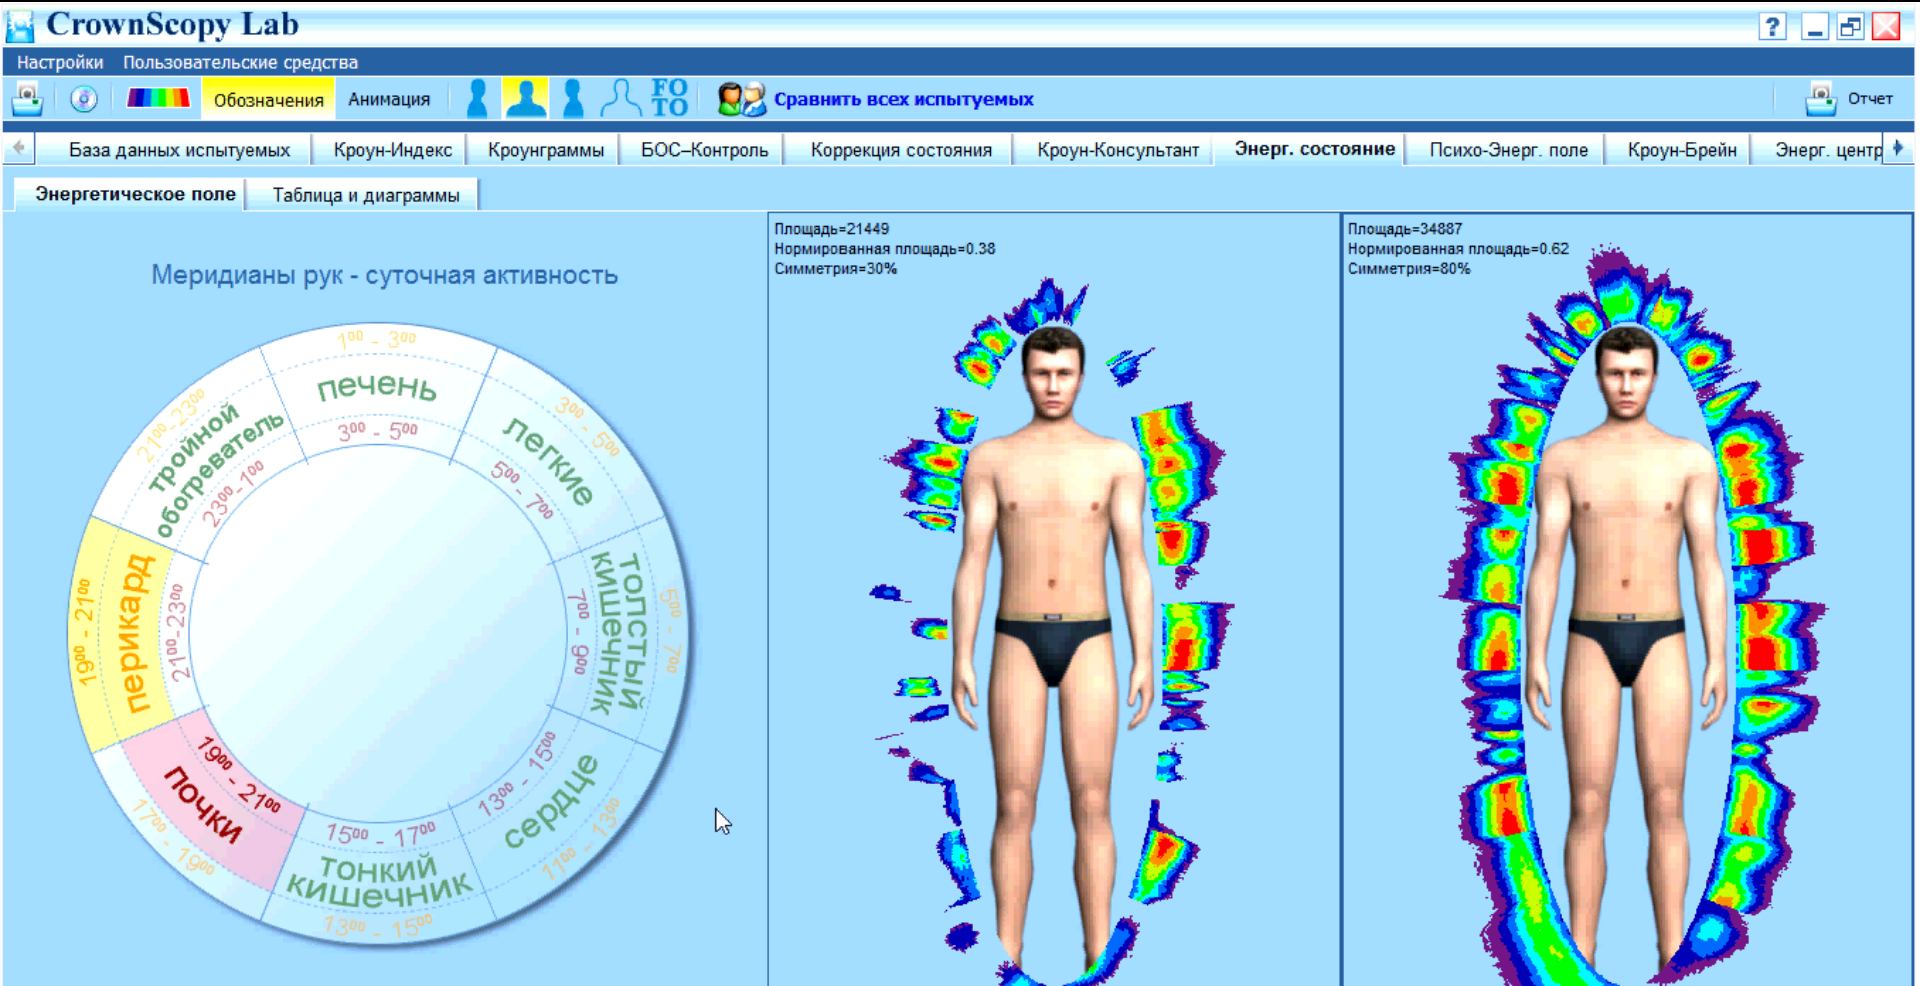Toggle the Обозначения legend button
The width and height of the screenshot is (1920, 986).
[268, 100]
